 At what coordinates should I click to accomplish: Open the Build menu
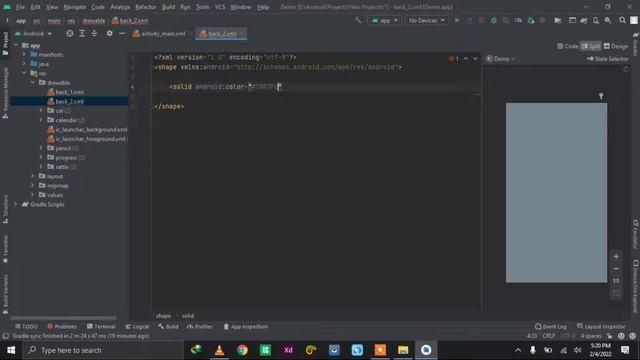point(168,7)
